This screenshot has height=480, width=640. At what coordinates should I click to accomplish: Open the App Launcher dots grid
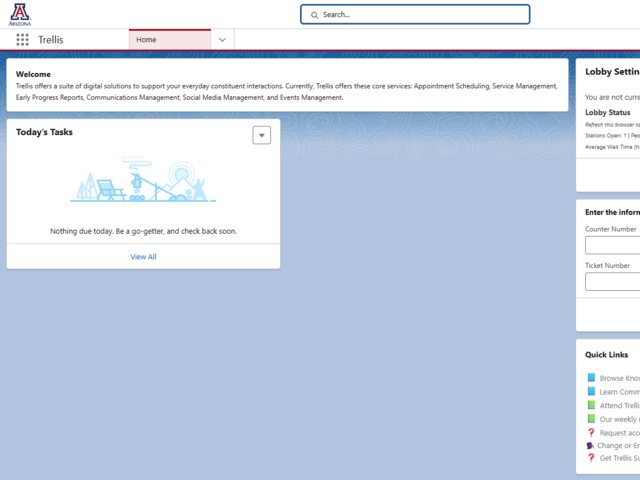click(x=22, y=40)
